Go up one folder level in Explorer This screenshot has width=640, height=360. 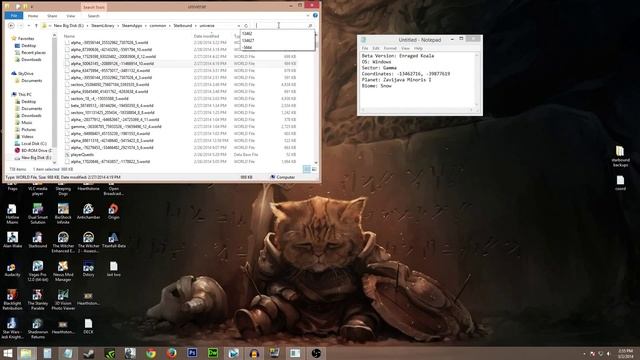pyautogui.click(x=36, y=25)
